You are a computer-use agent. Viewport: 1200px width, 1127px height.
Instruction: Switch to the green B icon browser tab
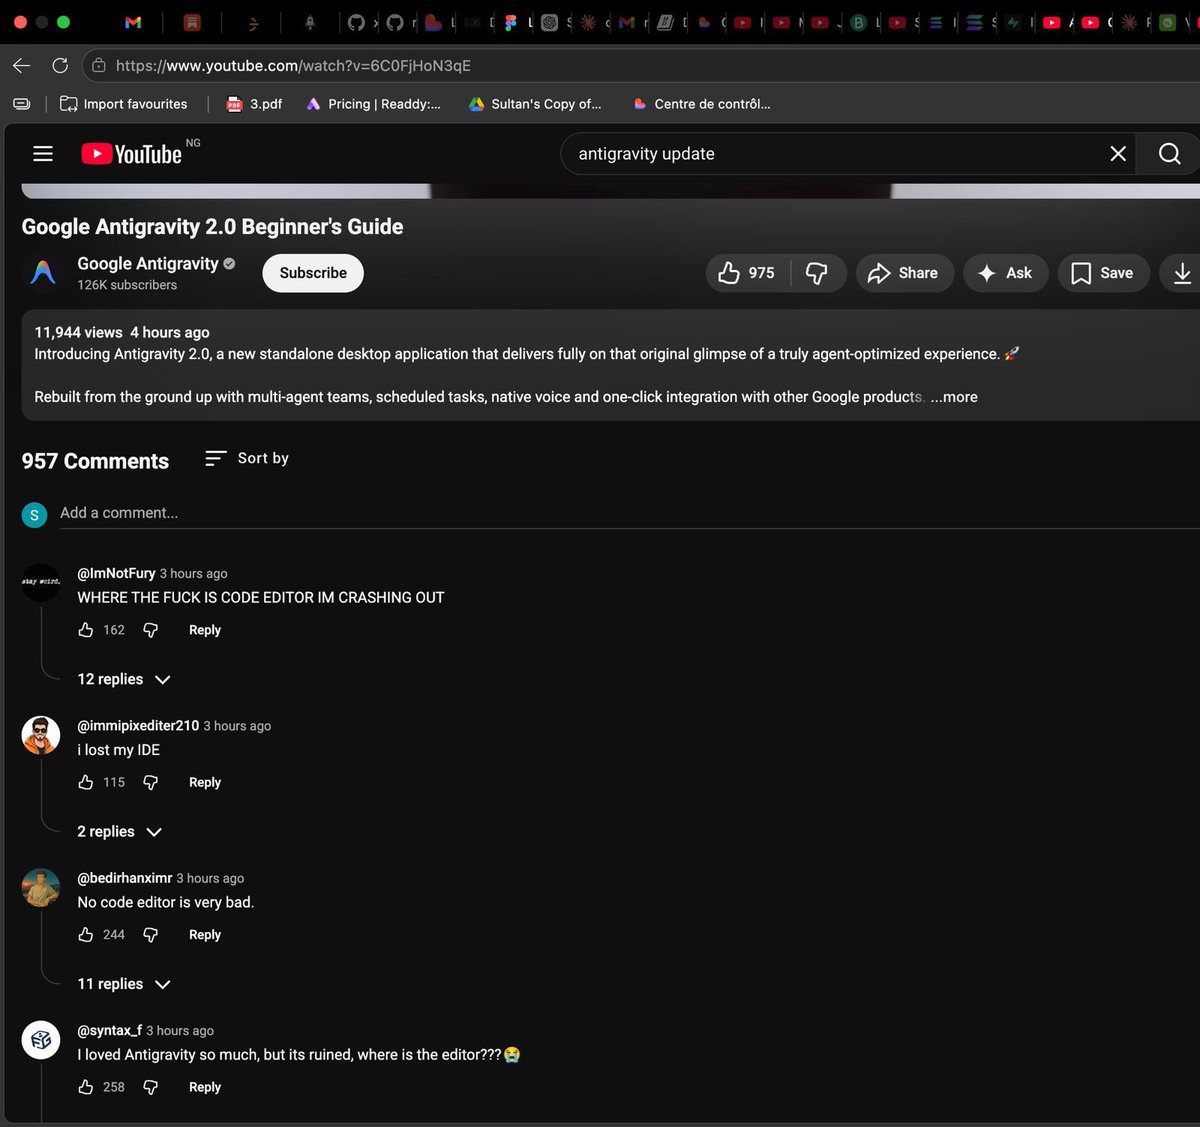pos(858,22)
